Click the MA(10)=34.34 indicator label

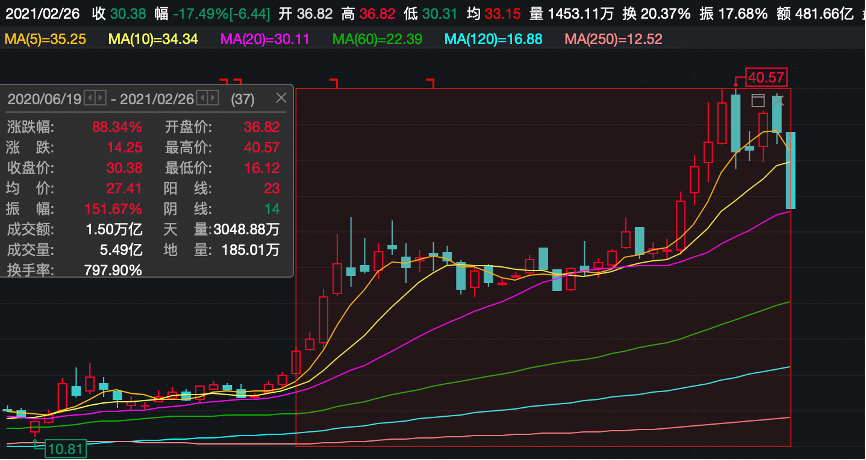coord(154,39)
